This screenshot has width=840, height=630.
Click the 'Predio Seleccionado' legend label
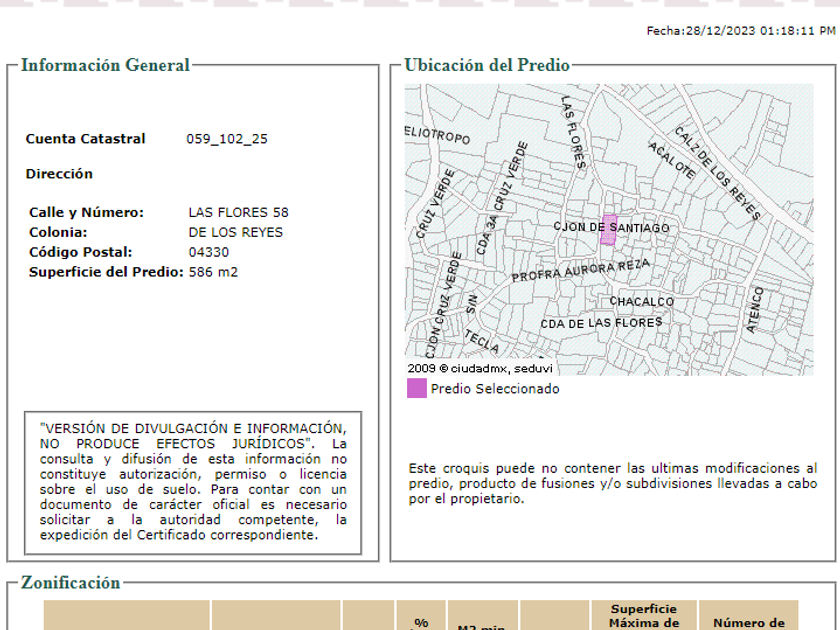[x=495, y=389]
